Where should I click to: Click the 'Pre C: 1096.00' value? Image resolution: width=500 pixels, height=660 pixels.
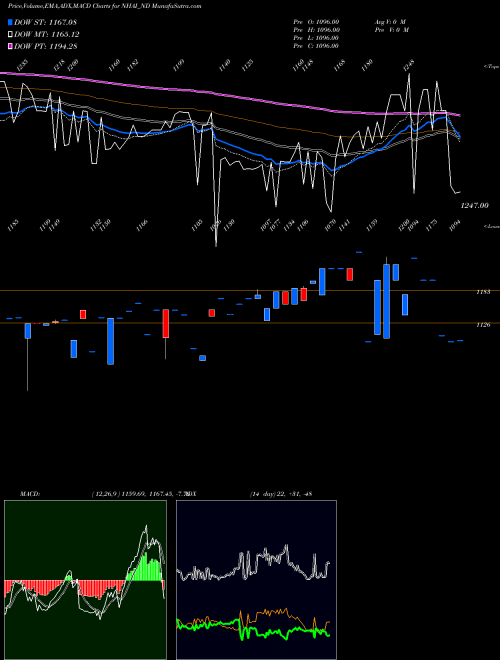[x=316, y=46]
